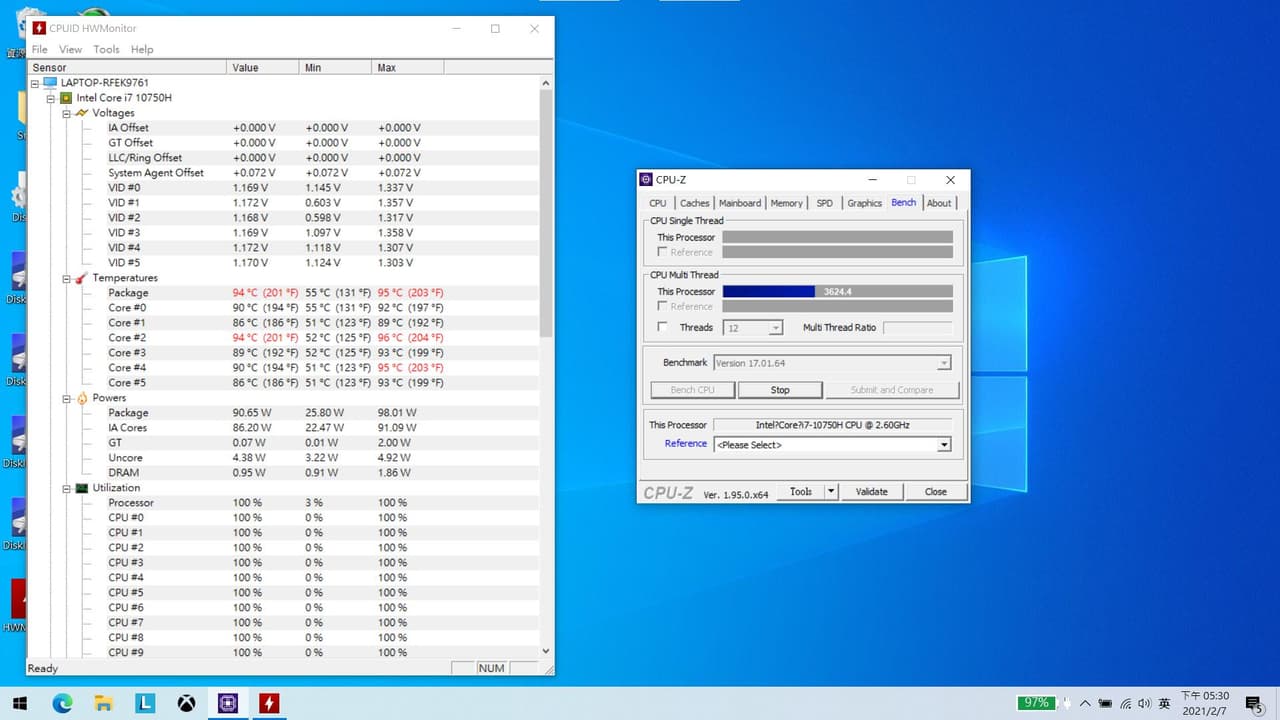Click the Tools button in CPU-Z
This screenshot has width=1280, height=720.
tap(801, 492)
